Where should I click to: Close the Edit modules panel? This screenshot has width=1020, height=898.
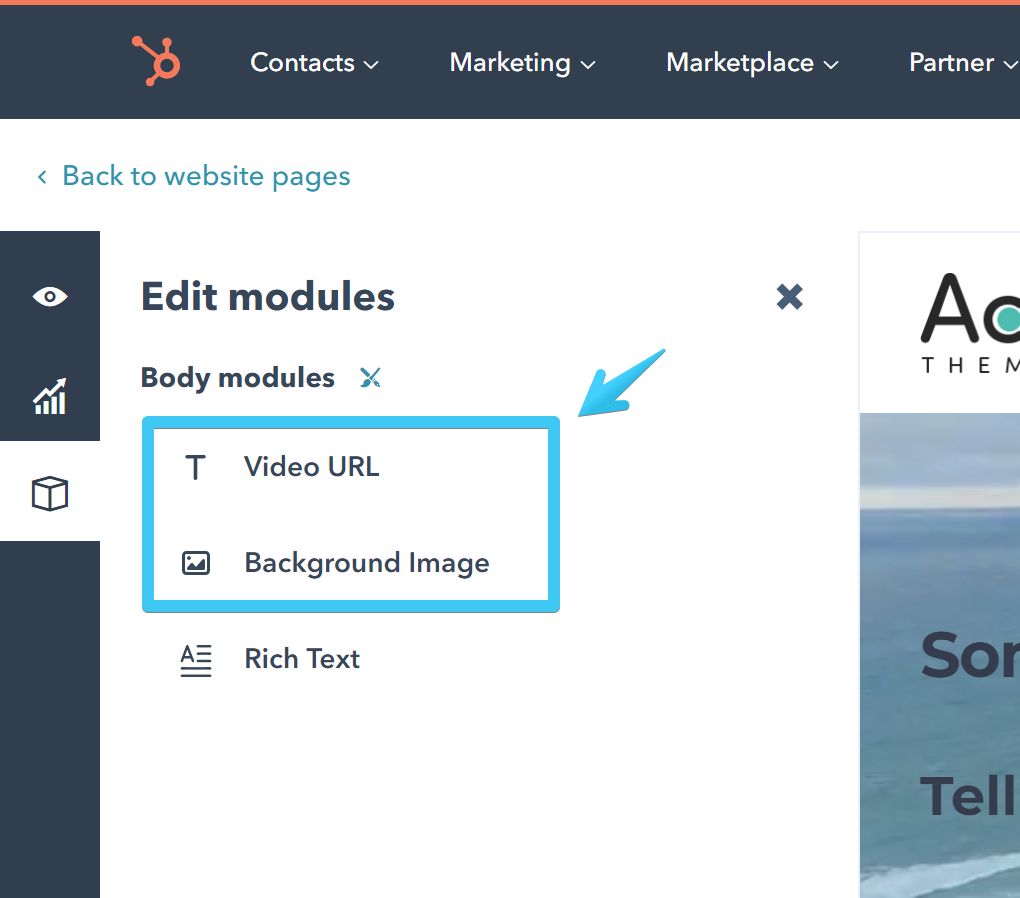coord(789,296)
